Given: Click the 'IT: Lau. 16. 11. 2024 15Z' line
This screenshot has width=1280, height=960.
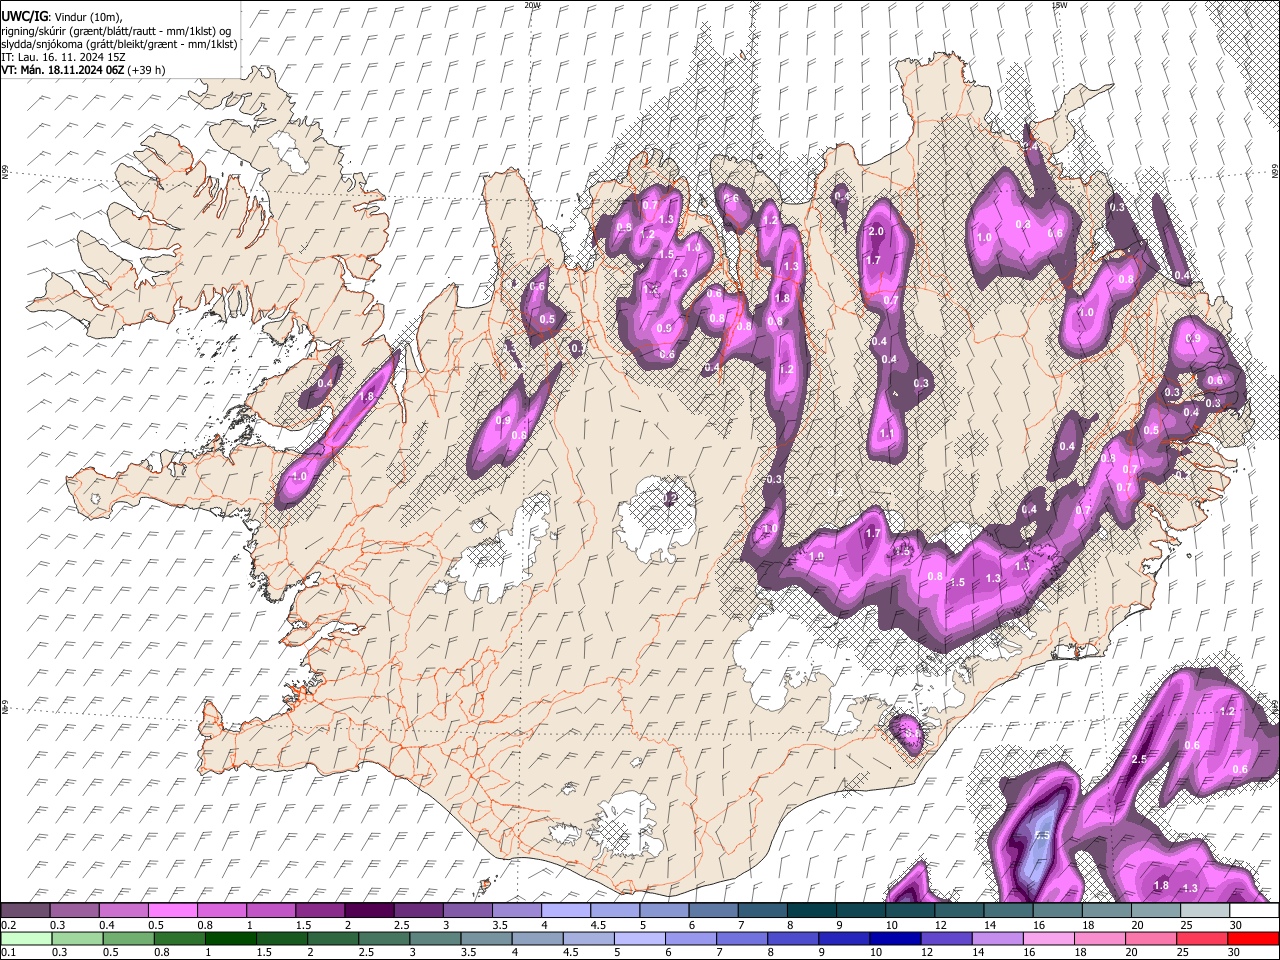Looking at the screenshot, I should click(63, 57).
